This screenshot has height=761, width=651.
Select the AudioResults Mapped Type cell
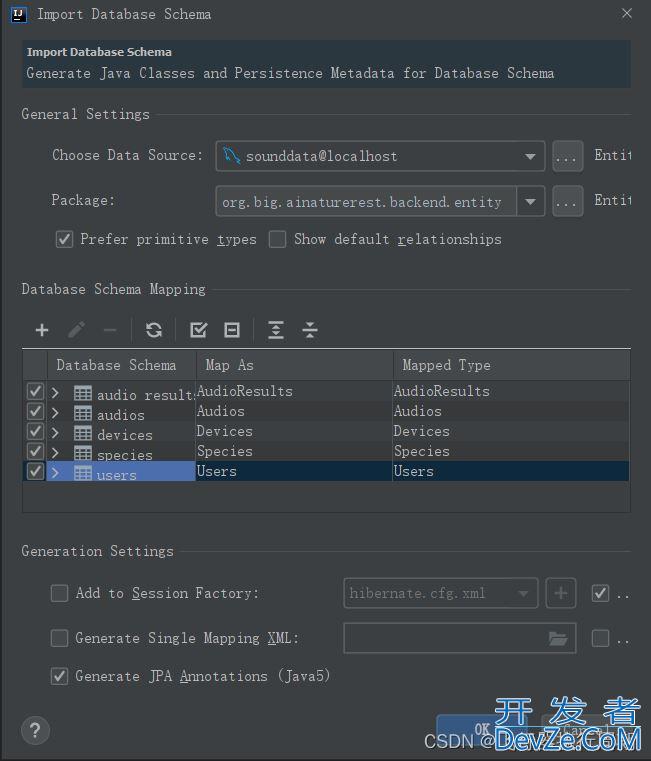(x=511, y=391)
